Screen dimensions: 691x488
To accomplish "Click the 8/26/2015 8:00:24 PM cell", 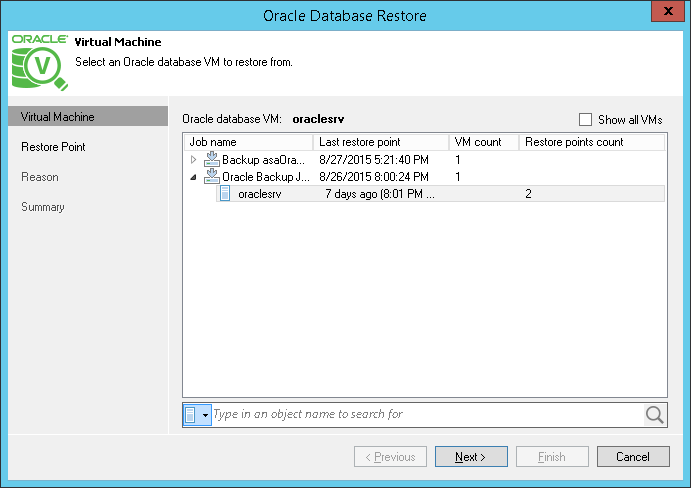I will pyautogui.click(x=374, y=176).
